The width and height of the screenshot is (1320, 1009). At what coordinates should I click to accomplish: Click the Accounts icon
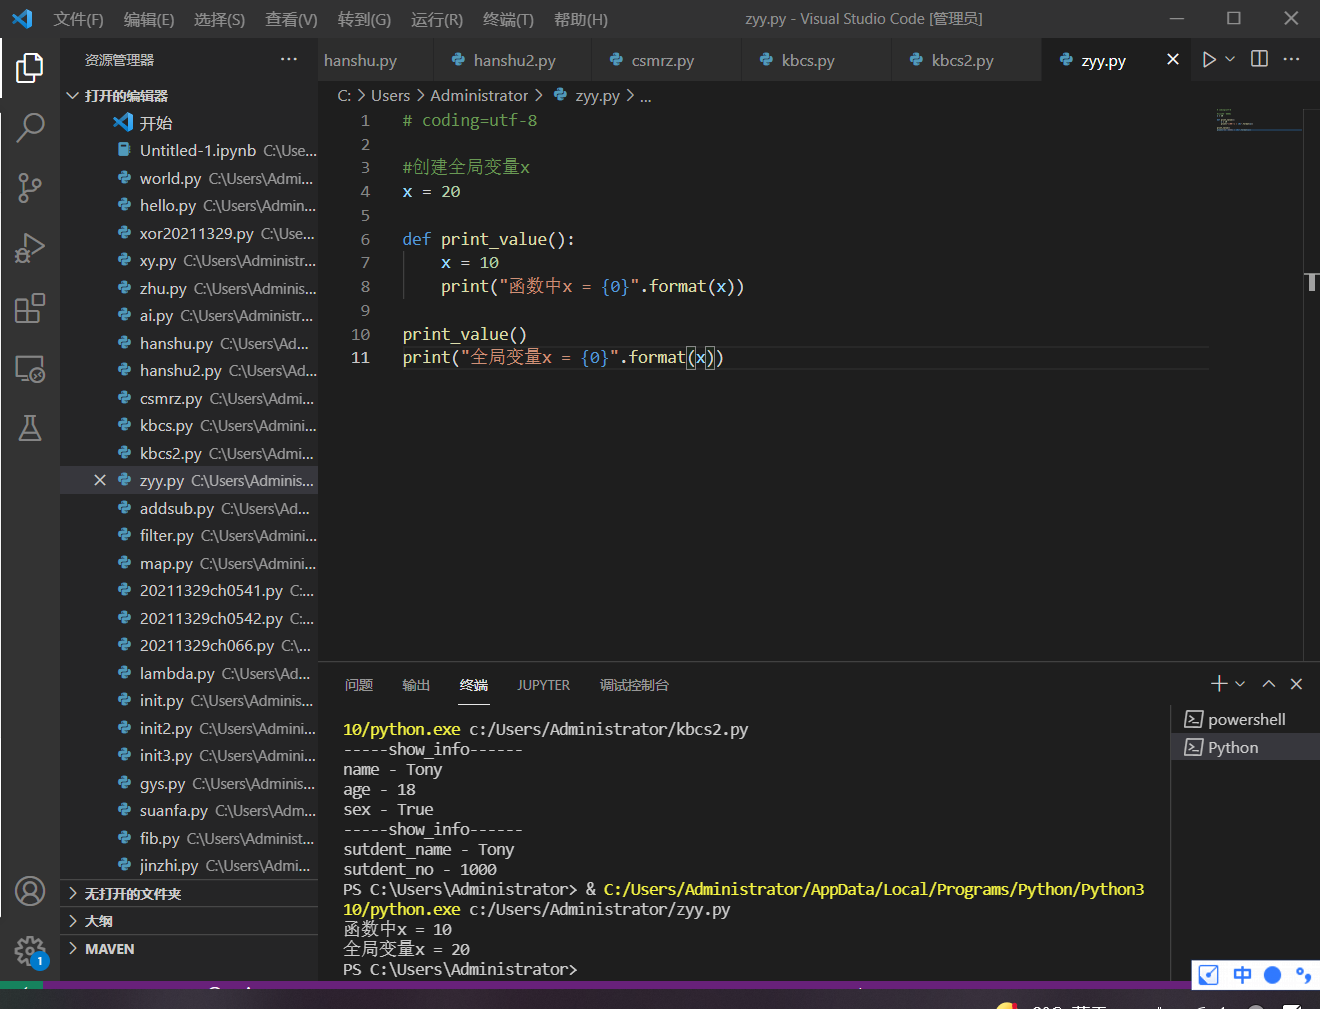30,890
